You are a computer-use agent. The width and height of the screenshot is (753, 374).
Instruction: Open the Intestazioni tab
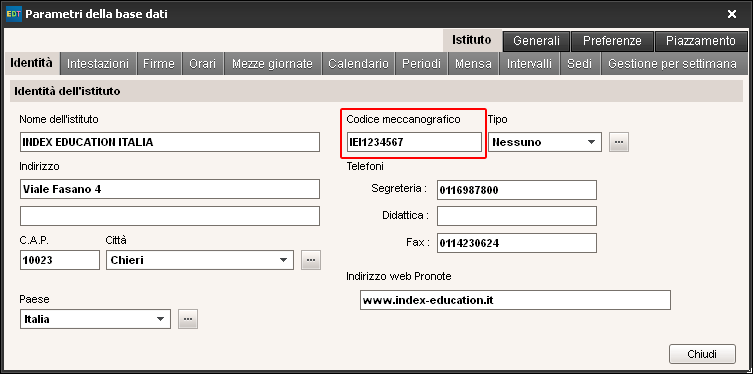point(98,64)
